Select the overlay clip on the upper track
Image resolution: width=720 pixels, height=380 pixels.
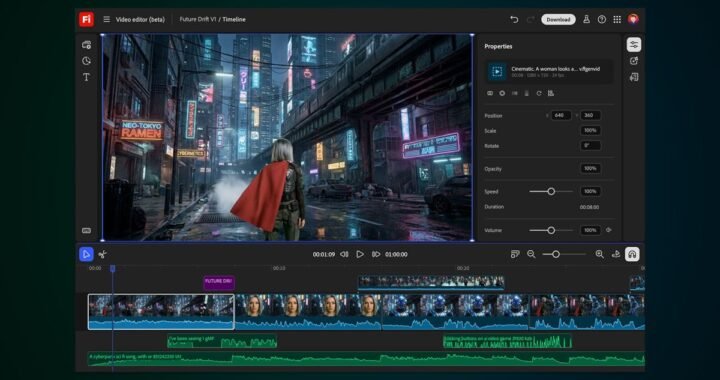(x=431, y=283)
